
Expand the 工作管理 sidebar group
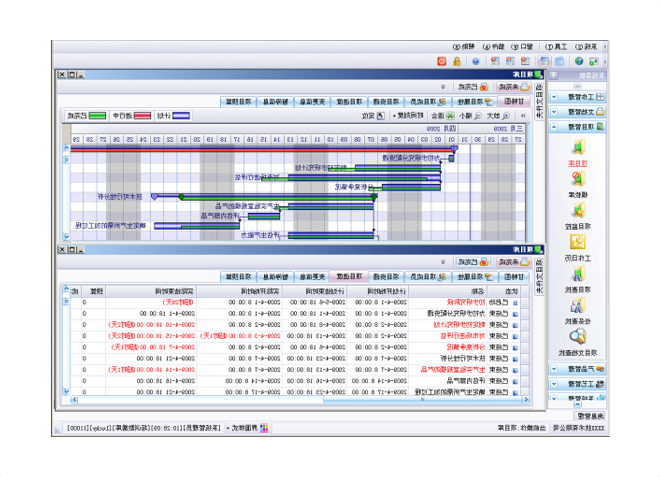coord(580,97)
